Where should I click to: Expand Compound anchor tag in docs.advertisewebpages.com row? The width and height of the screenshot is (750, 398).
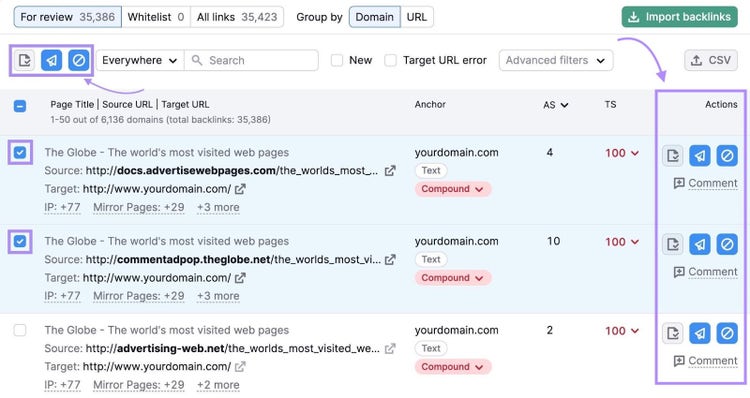[452, 189]
